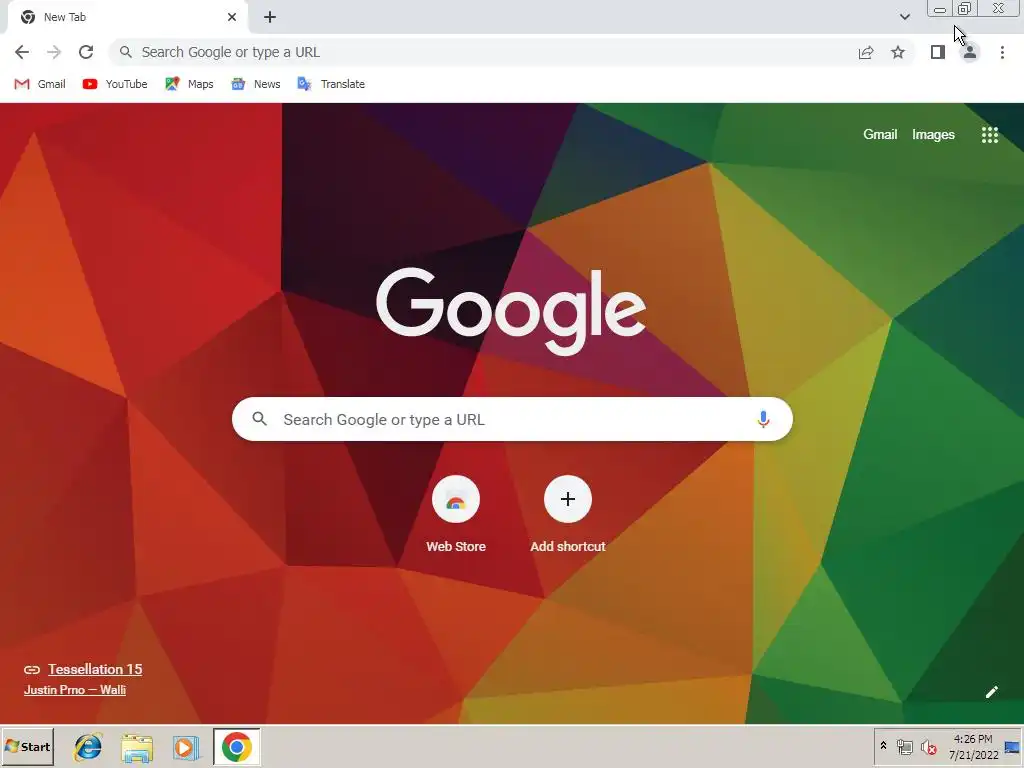Image resolution: width=1024 pixels, height=768 pixels.
Task: Open the Chrome profile avatar
Action: click(x=970, y=52)
